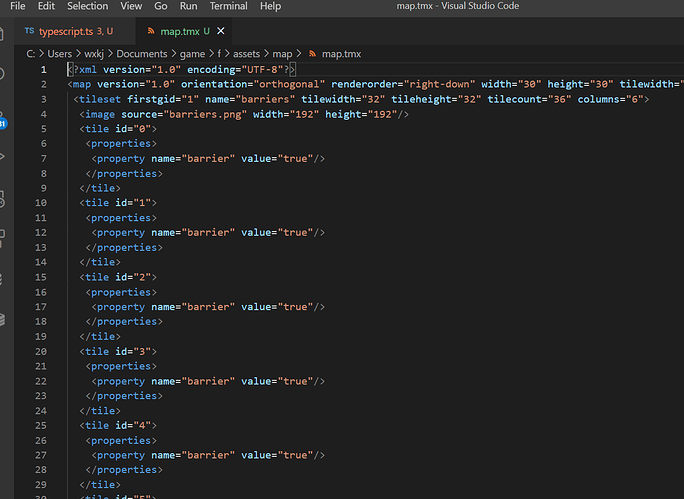Viewport: 684px width, 499px height.
Task: Open the game breadcrumb segment
Action: pyautogui.click(x=192, y=54)
